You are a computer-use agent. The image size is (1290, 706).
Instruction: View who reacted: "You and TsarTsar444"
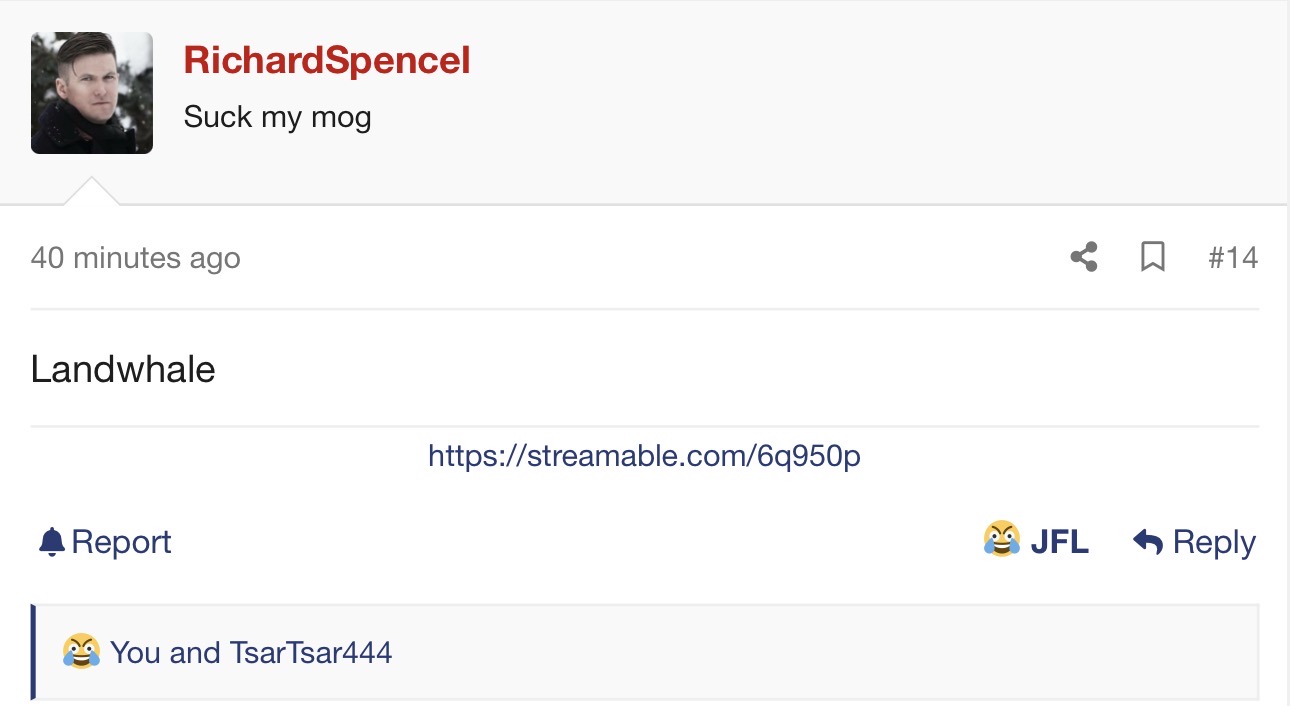251,653
